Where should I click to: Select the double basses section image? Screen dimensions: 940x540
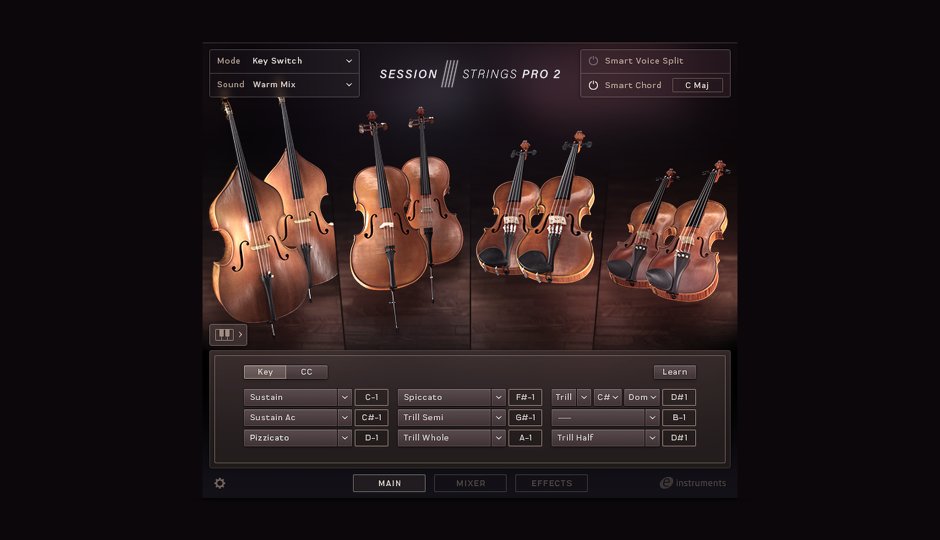[x=271, y=215]
